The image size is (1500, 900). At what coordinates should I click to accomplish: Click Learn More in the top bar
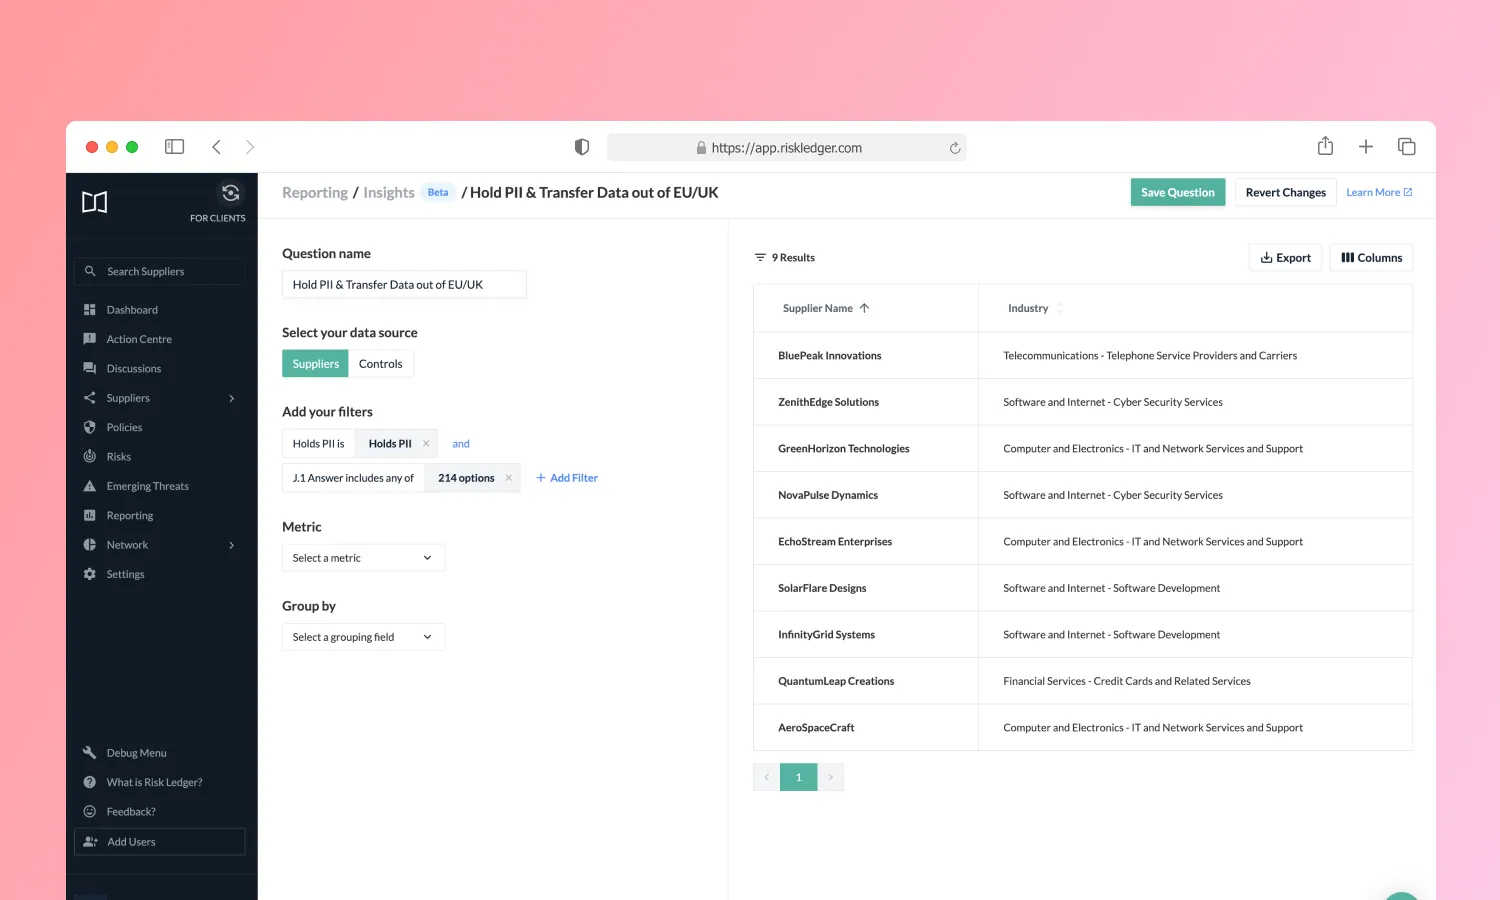click(1379, 192)
